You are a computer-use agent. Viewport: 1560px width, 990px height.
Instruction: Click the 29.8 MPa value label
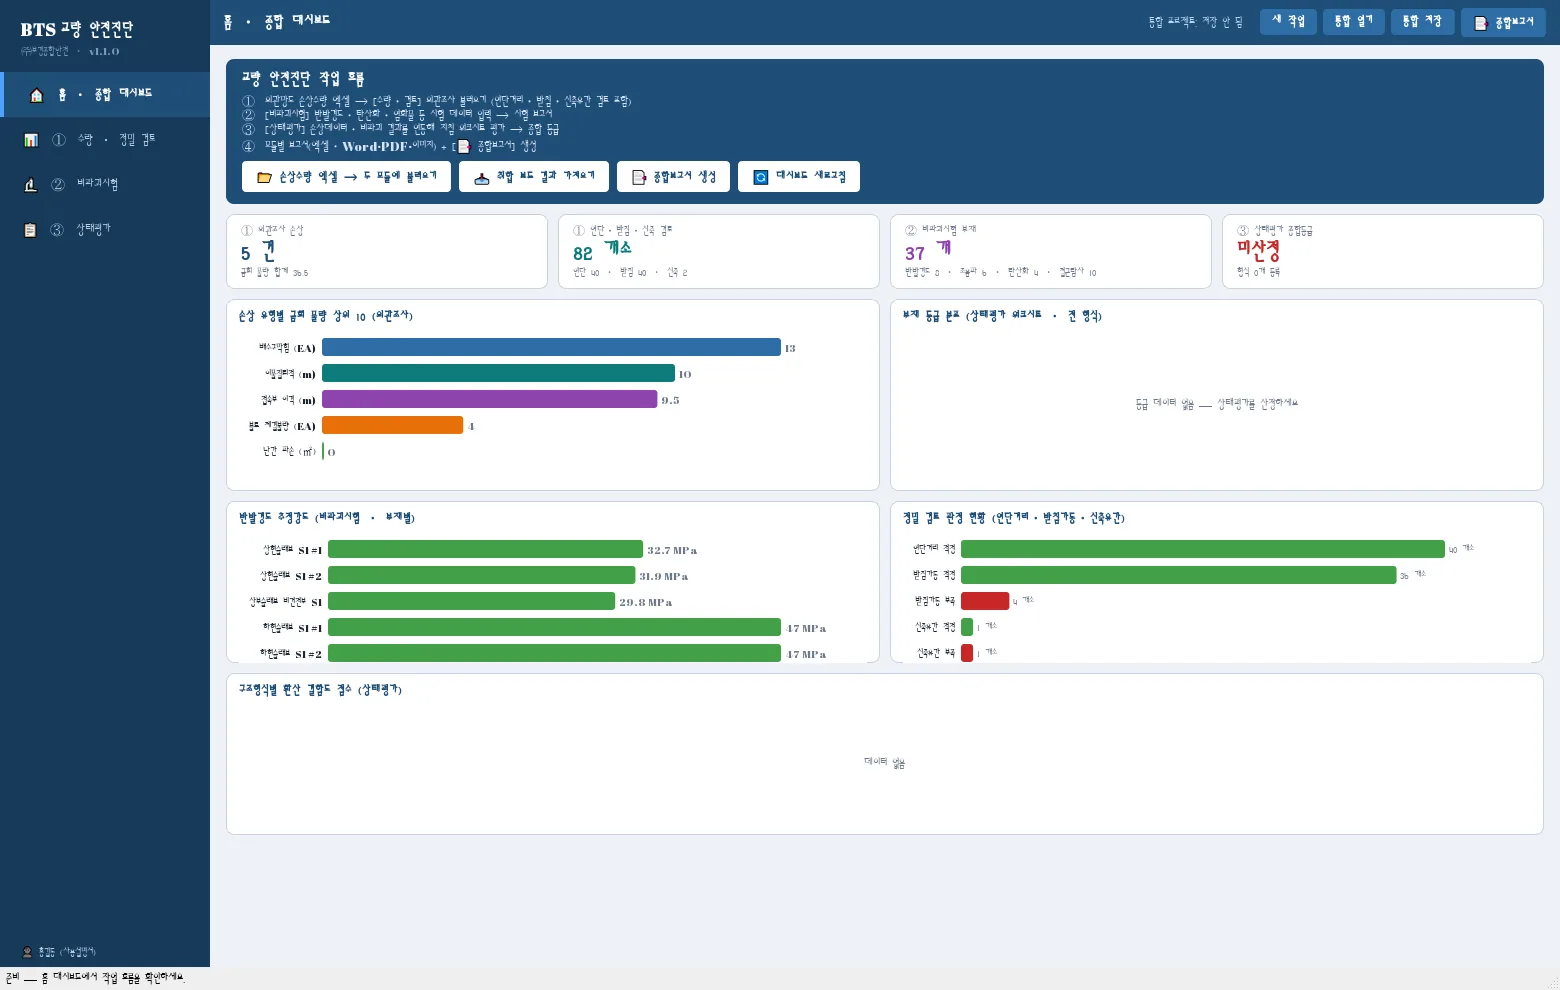tap(646, 602)
